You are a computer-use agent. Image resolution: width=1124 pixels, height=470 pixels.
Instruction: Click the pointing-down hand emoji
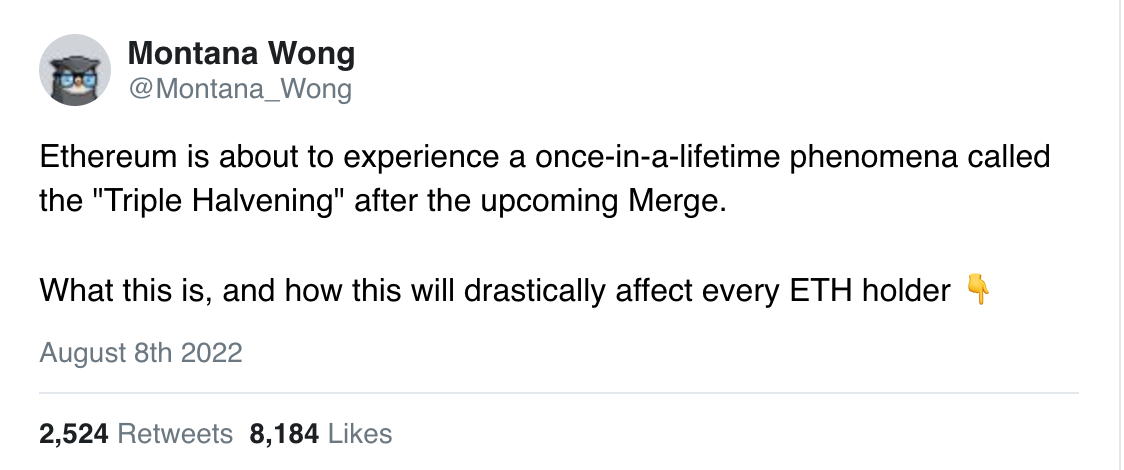[x=978, y=289]
